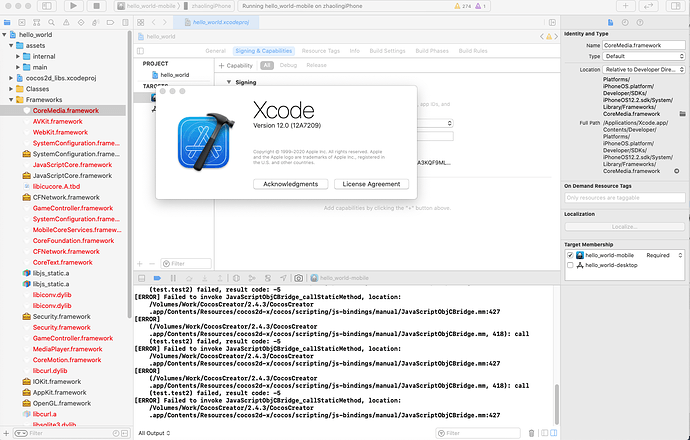This screenshot has width=690, height=440.
Task: Click Simulate Location arrow icon
Action: [283, 278]
